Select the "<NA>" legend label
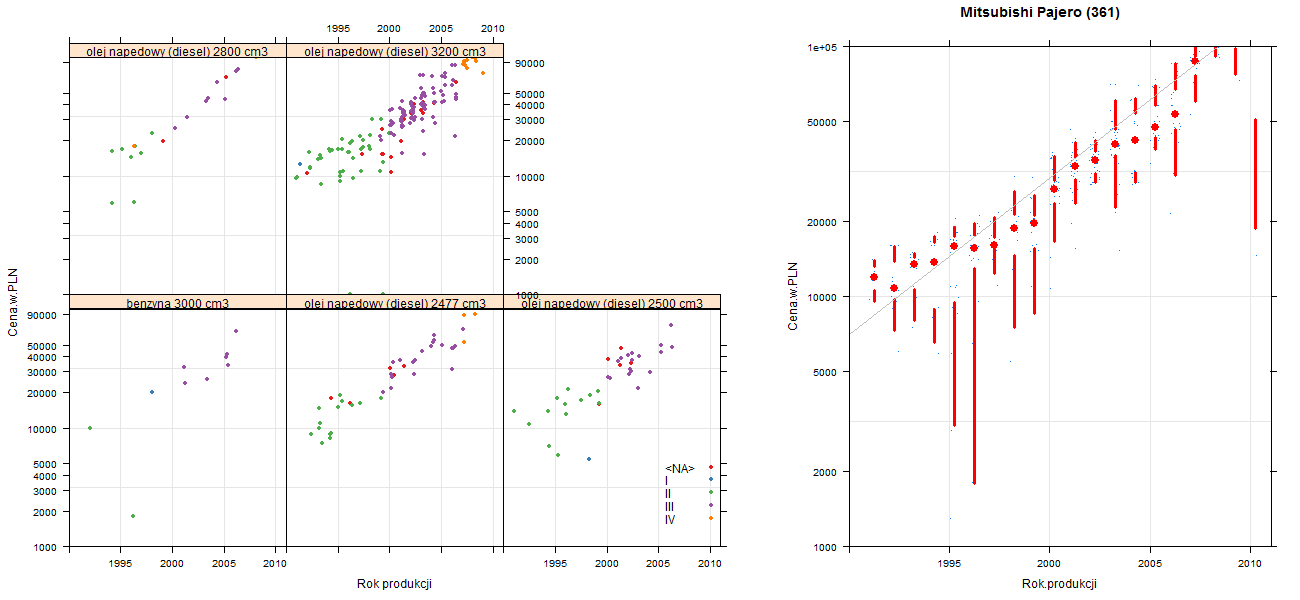This screenshot has width=1300, height=600. coord(680,468)
